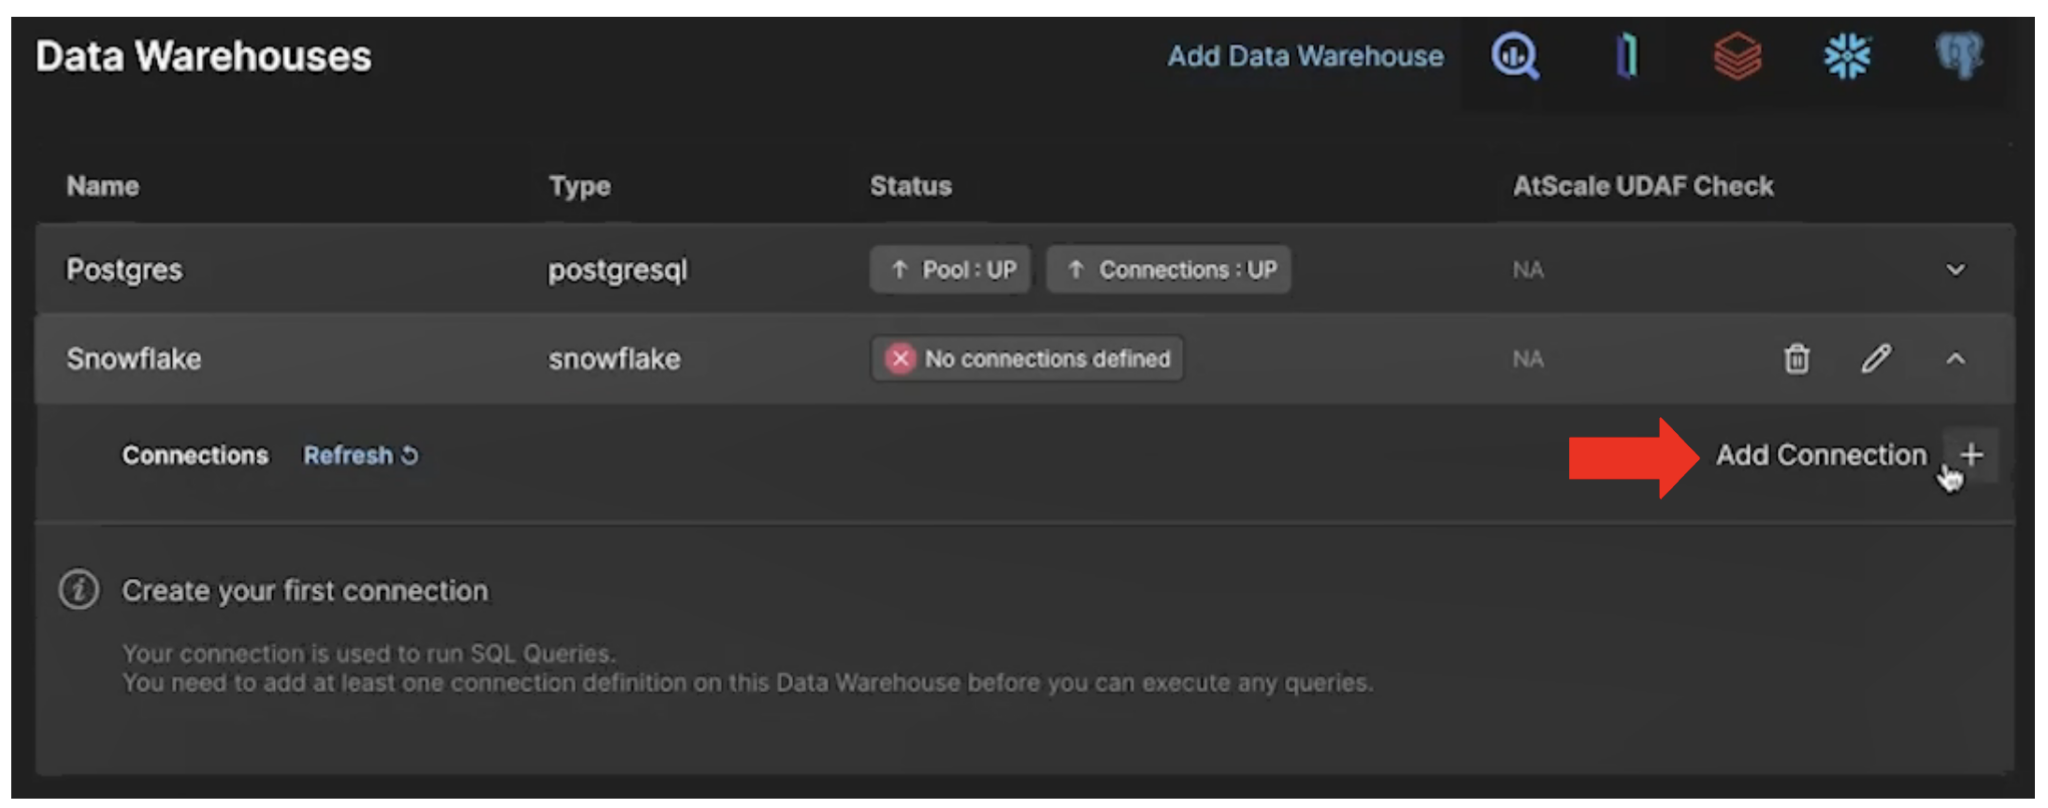Collapse the Snowflake row chevron
Viewport: 2048px width, 808px height.
[x=1955, y=359]
